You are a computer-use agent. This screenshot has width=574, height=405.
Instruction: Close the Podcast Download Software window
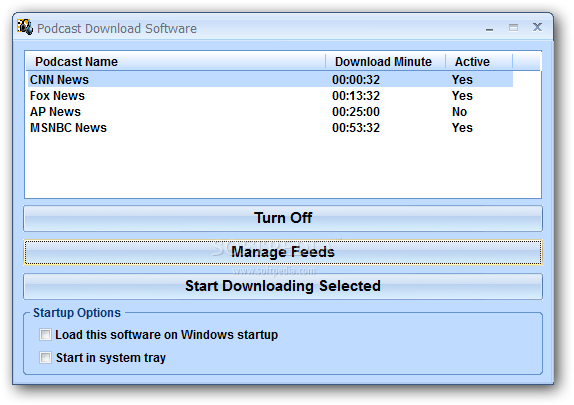(537, 27)
